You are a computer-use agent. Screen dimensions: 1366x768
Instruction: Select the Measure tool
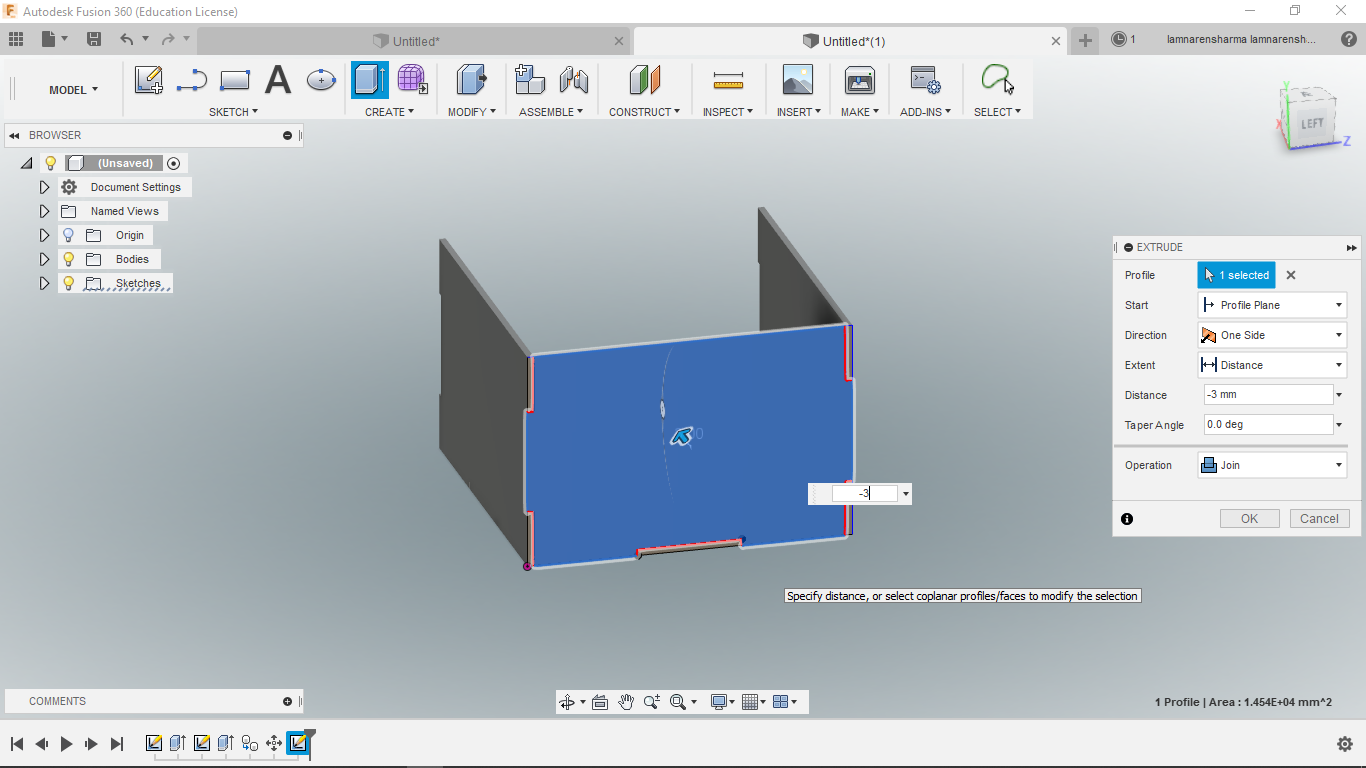tap(728, 80)
